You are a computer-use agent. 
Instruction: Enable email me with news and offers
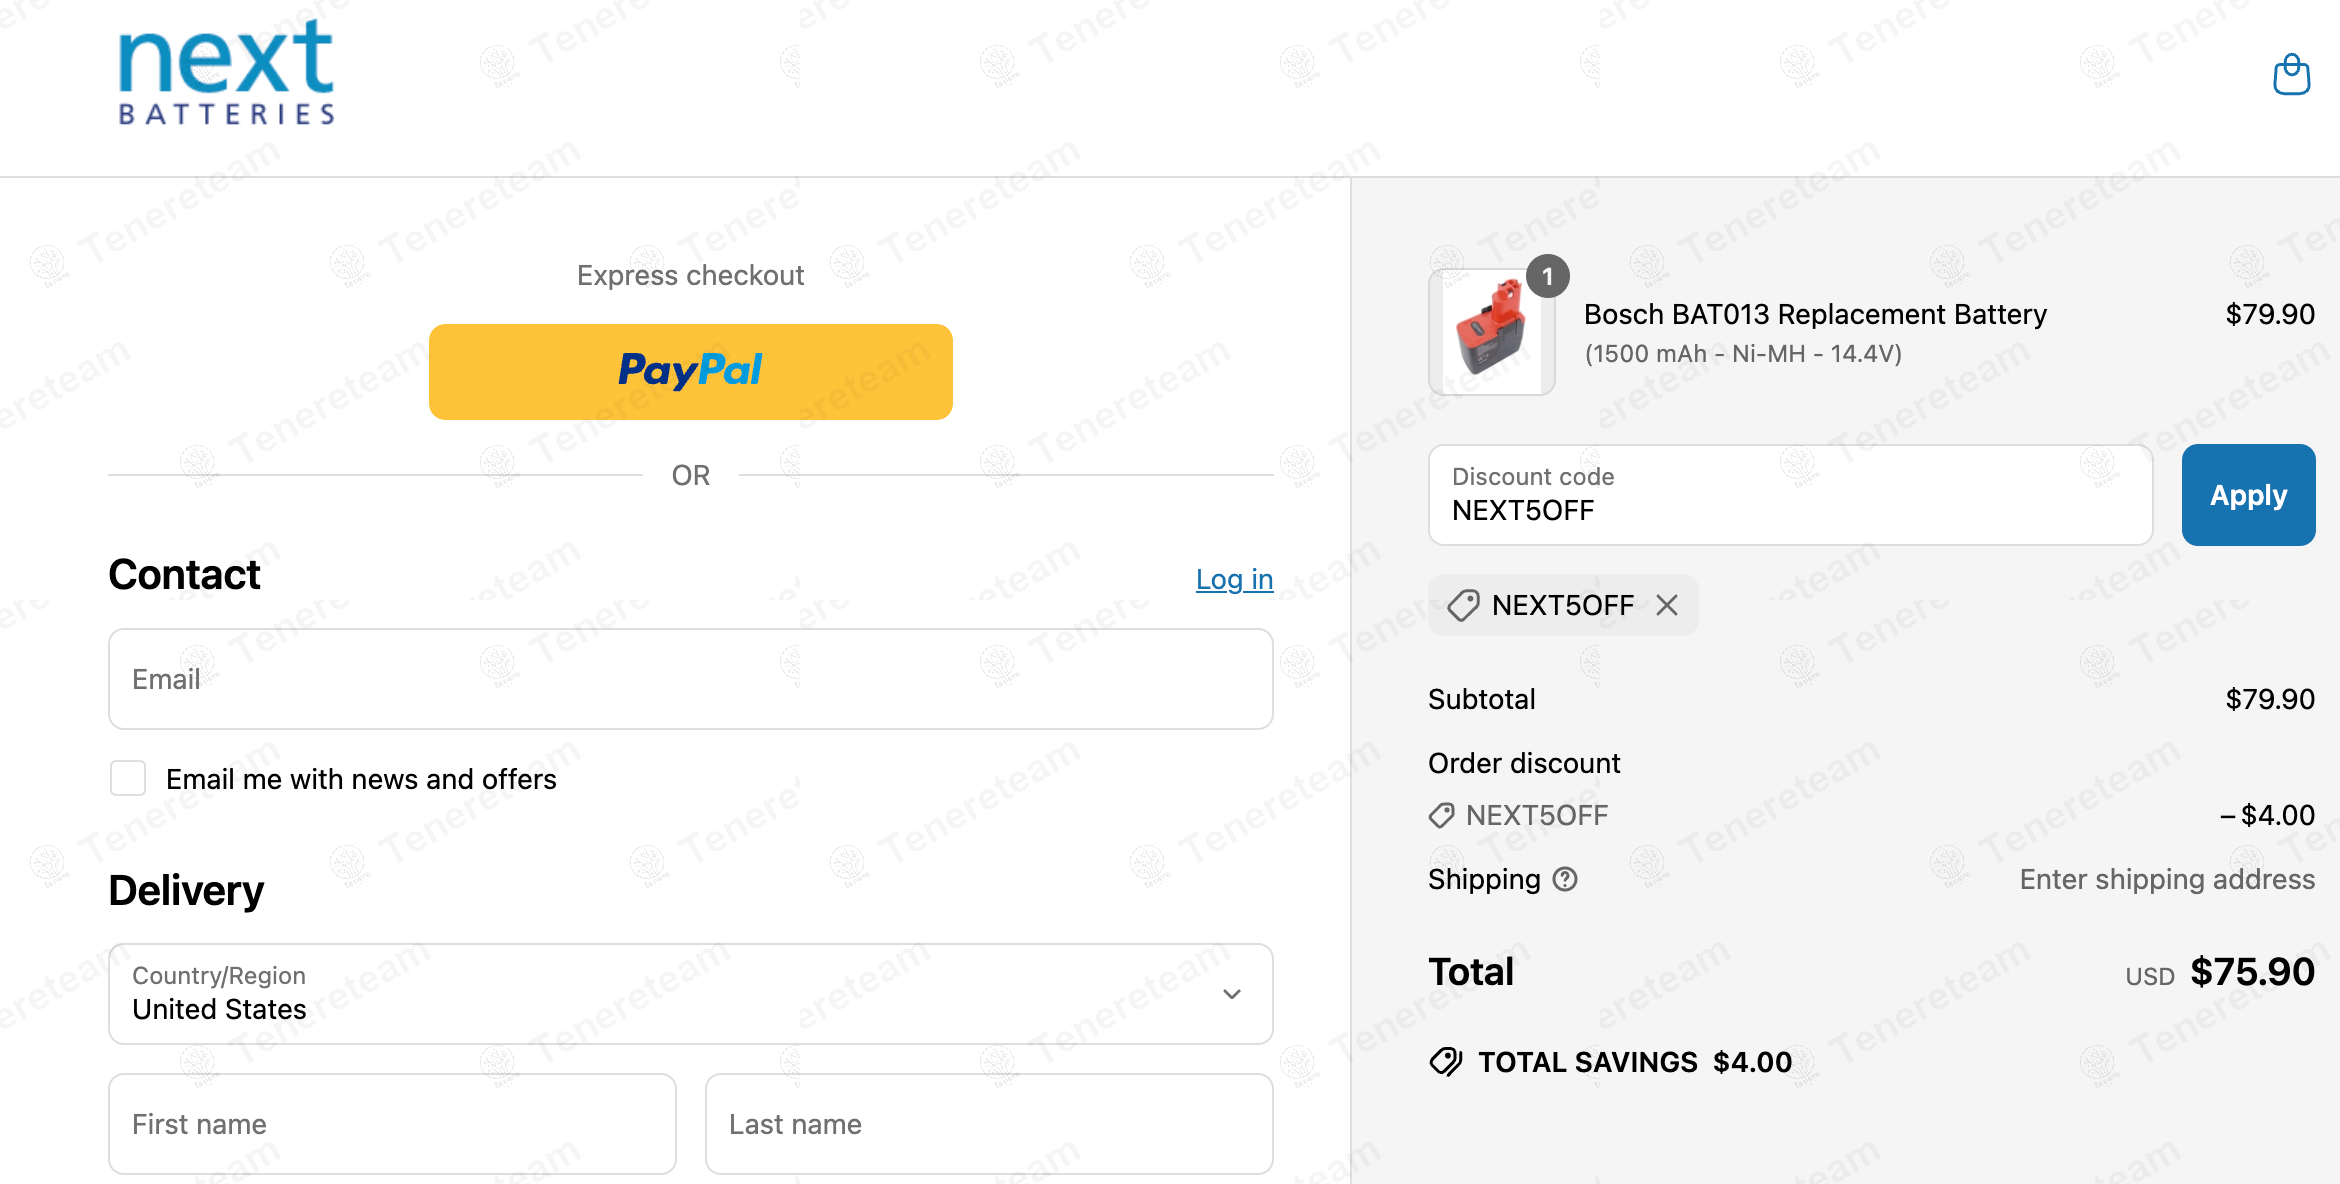click(x=128, y=778)
